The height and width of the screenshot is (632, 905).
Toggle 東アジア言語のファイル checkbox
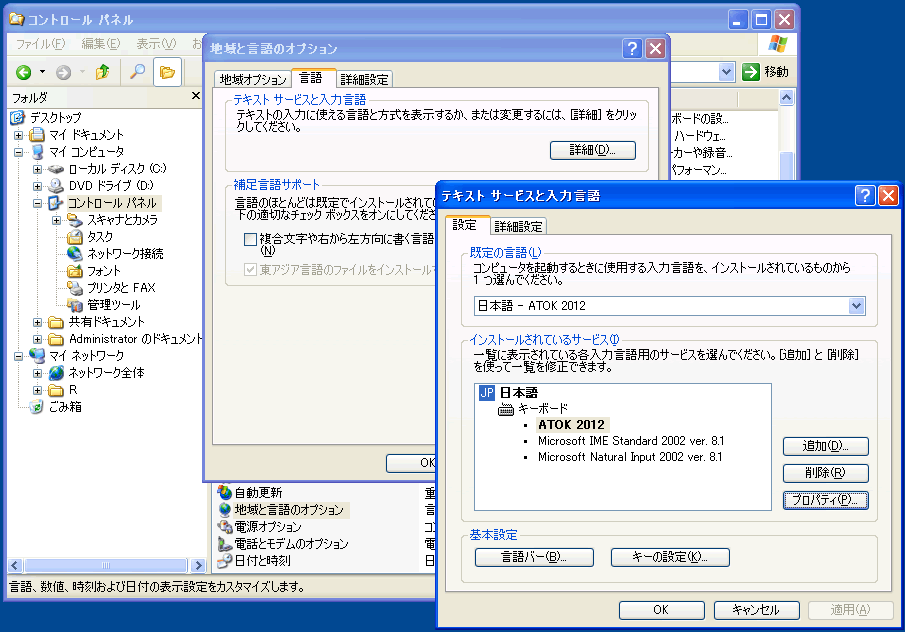pyautogui.click(x=250, y=270)
